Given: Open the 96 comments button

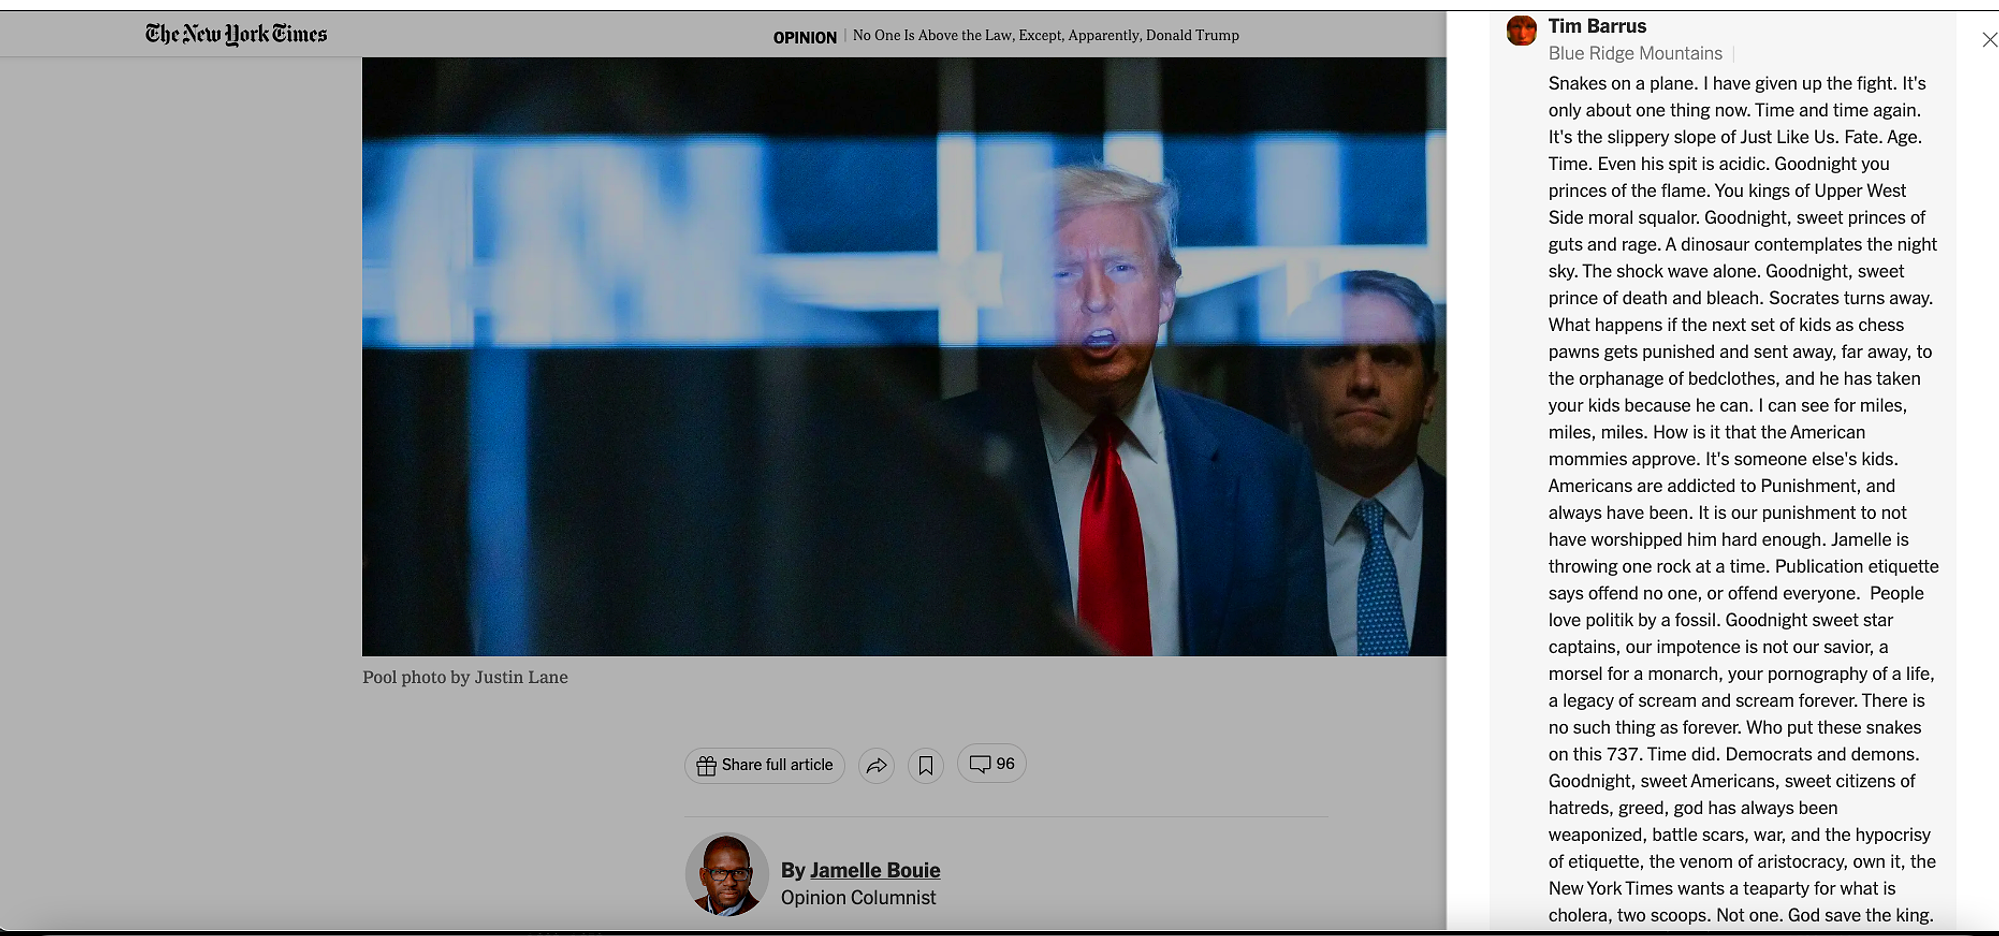Looking at the screenshot, I should (x=992, y=764).
